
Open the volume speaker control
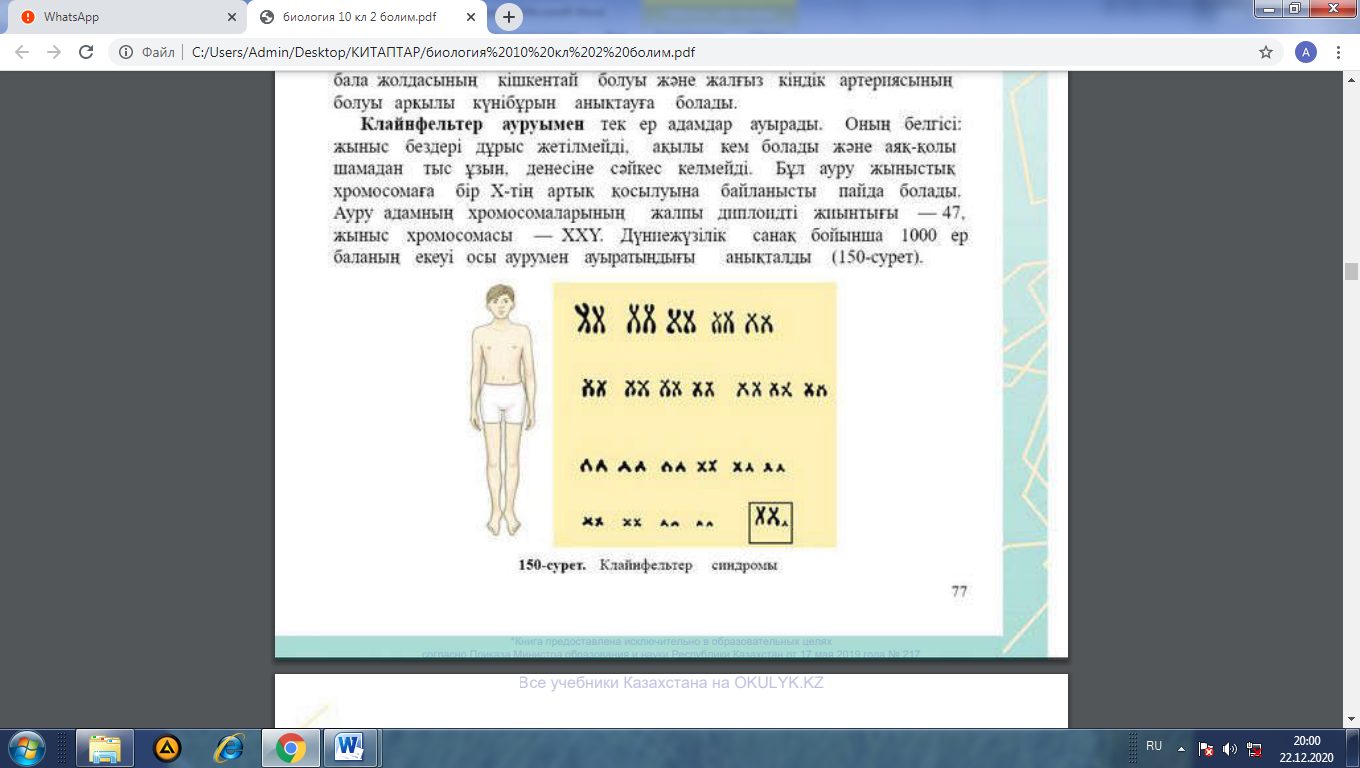[x=1230, y=749]
